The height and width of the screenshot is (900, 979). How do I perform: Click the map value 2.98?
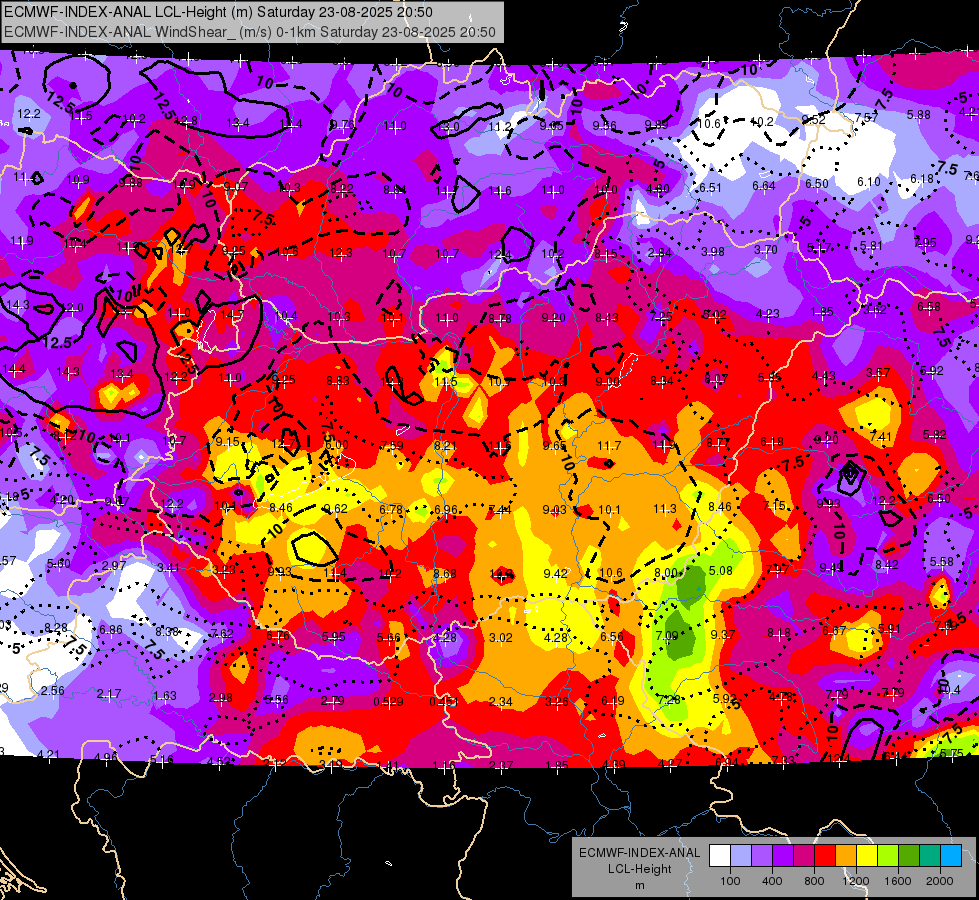pos(220,698)
